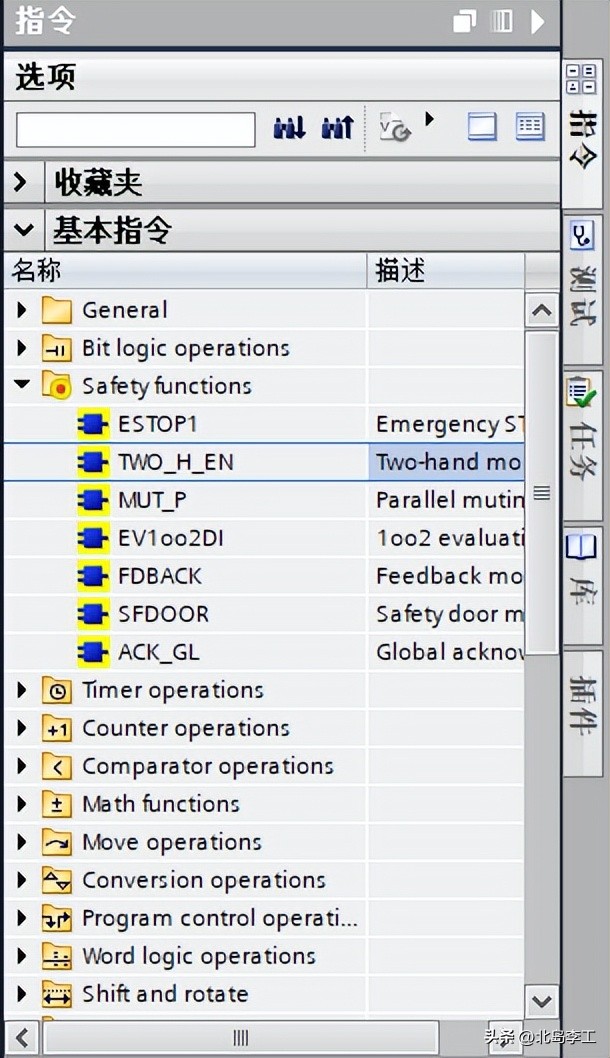Expand the 收藏夹 favorites section
The image size is (610, 1058).
(x=20, y=182)
